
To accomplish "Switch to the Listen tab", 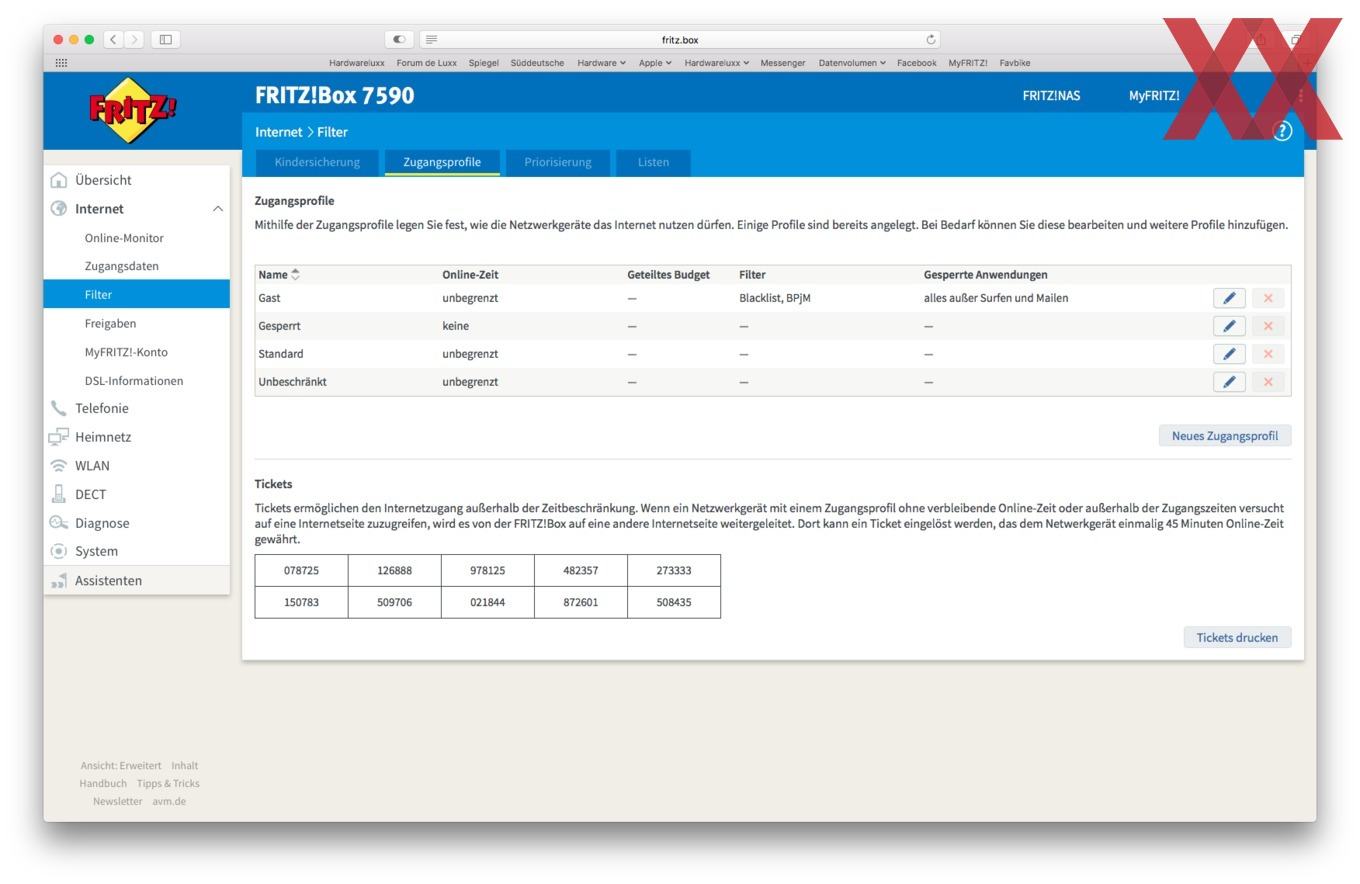I will coord(653,162).
